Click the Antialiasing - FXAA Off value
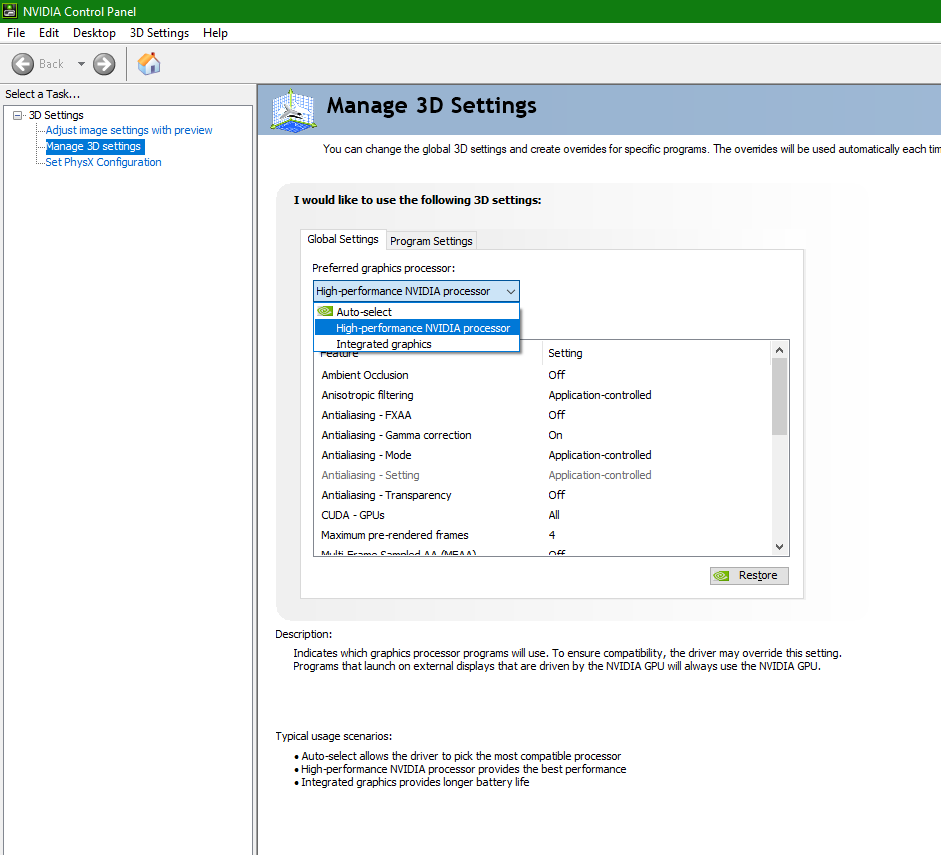The width and height of the screenshot is (941, 855). point(556,415)
